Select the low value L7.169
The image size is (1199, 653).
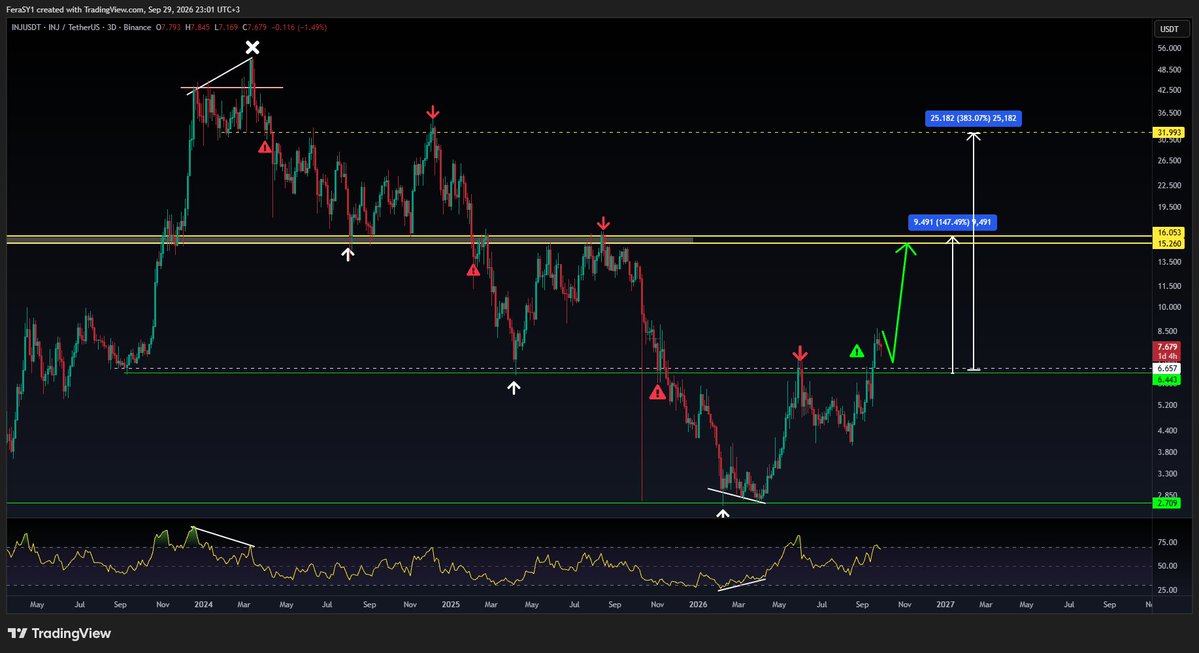point(226,28)
